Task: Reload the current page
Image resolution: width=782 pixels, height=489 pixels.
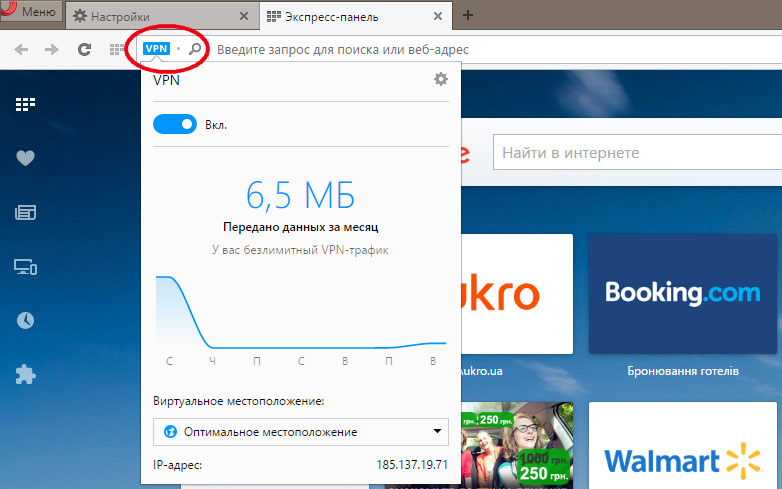Action: tap(84, 49)
